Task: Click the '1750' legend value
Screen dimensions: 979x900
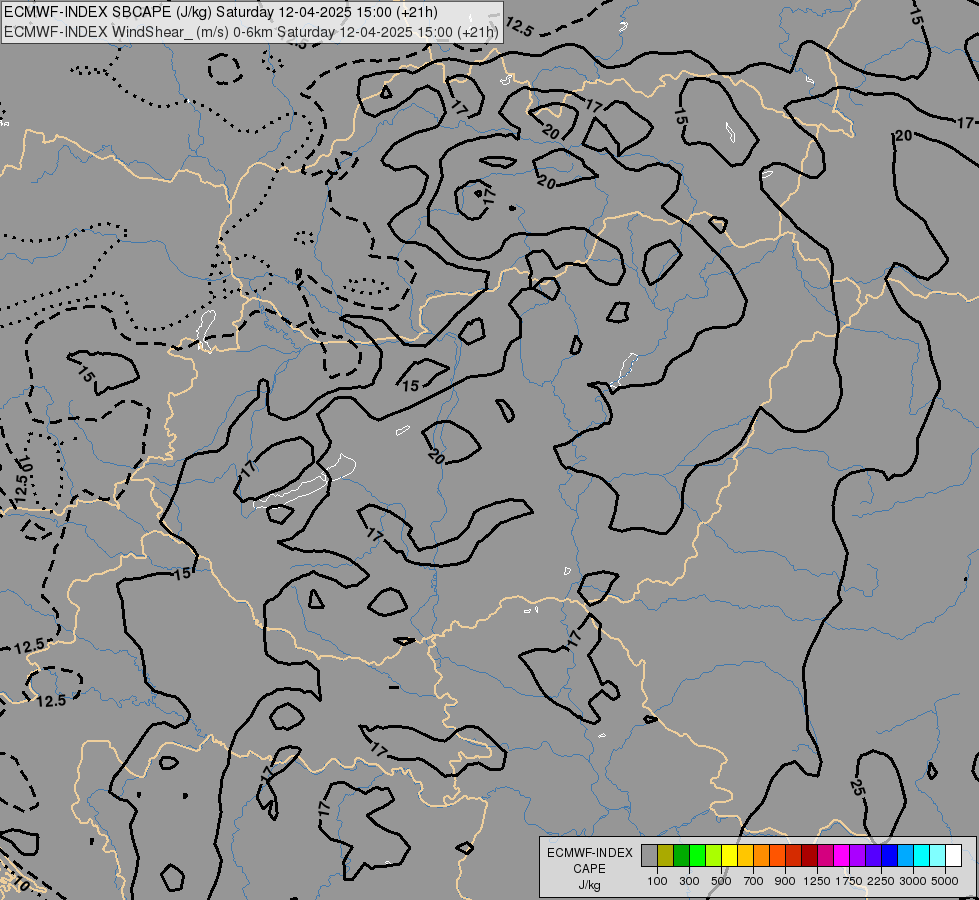Action: coord(849,881)
